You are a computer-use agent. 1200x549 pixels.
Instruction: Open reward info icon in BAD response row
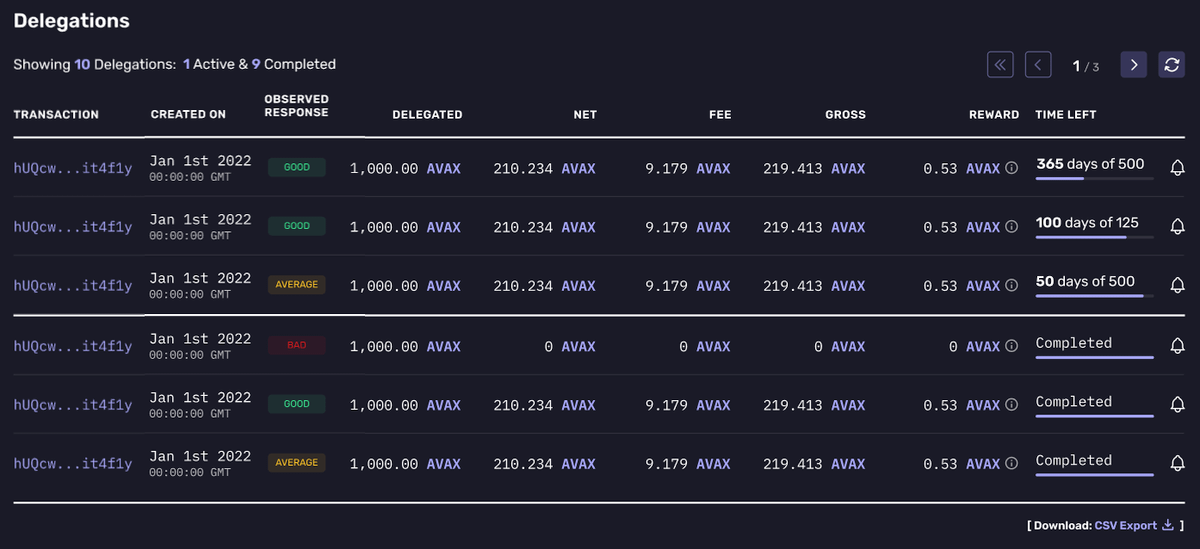point(1011,347)
